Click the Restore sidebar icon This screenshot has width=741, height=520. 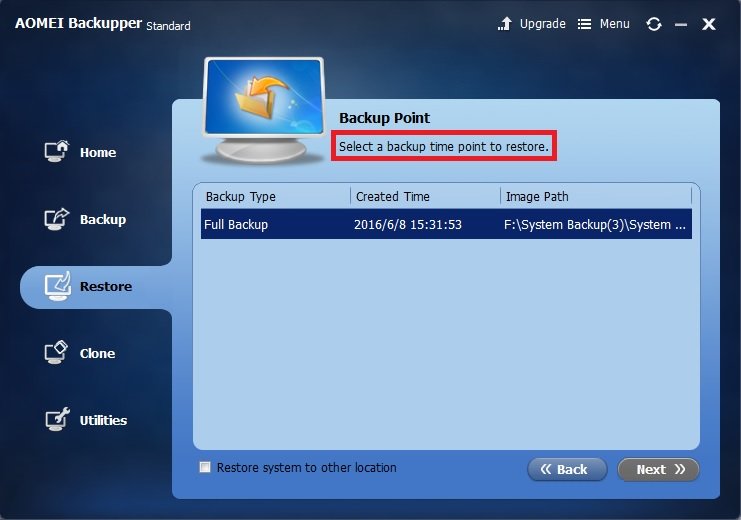tap(58, 286)
